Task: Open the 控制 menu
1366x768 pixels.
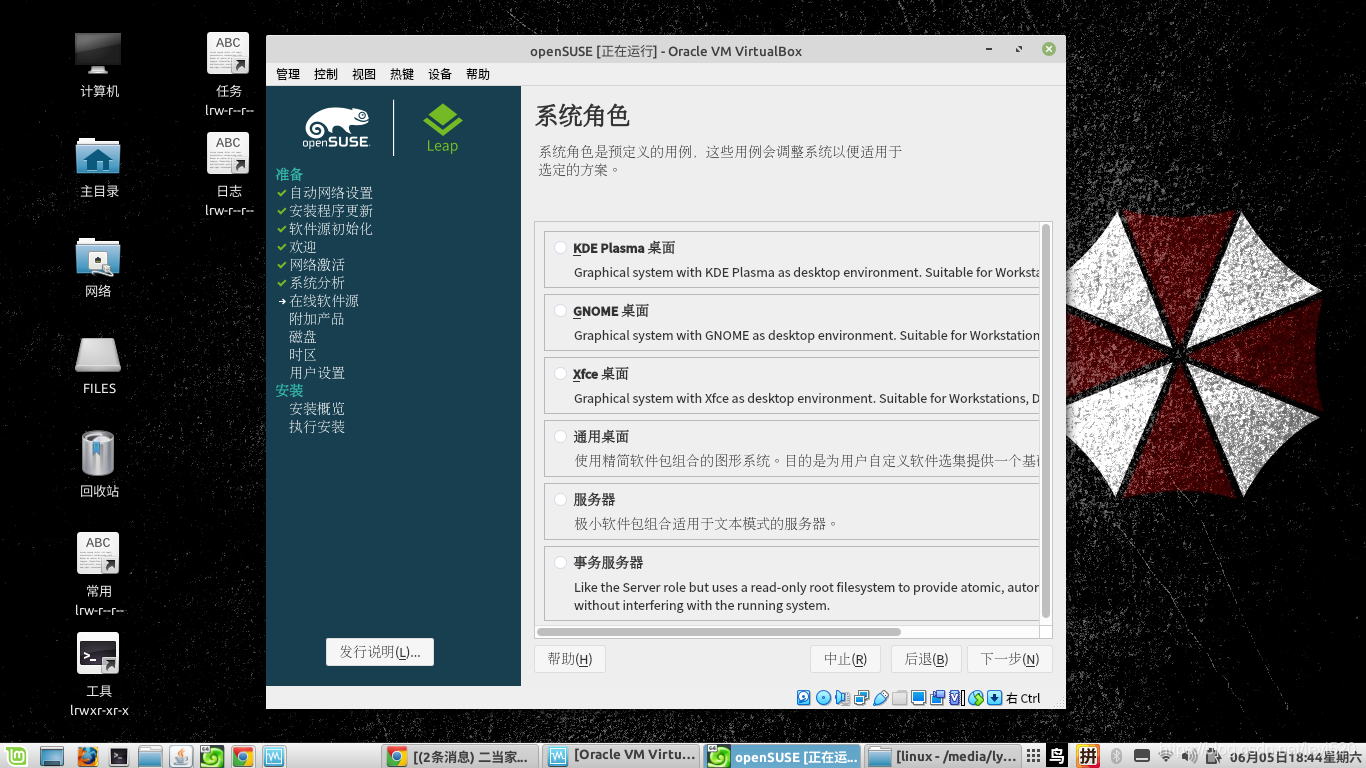Action: [326, 74]
